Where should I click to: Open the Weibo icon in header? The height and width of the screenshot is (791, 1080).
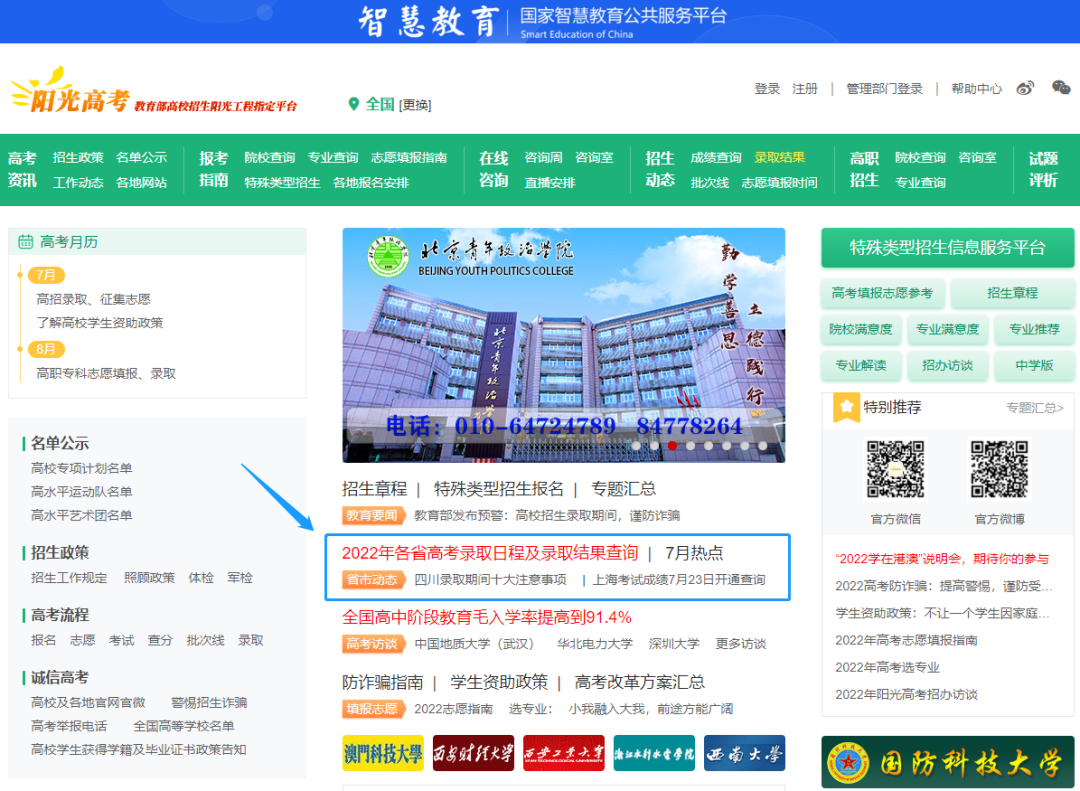(1025, 88)
